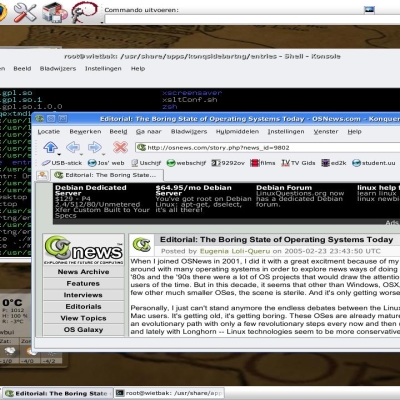Go up one level with Up arrow
The height and width of the screenshot is (400, 400).
point(50,147)
